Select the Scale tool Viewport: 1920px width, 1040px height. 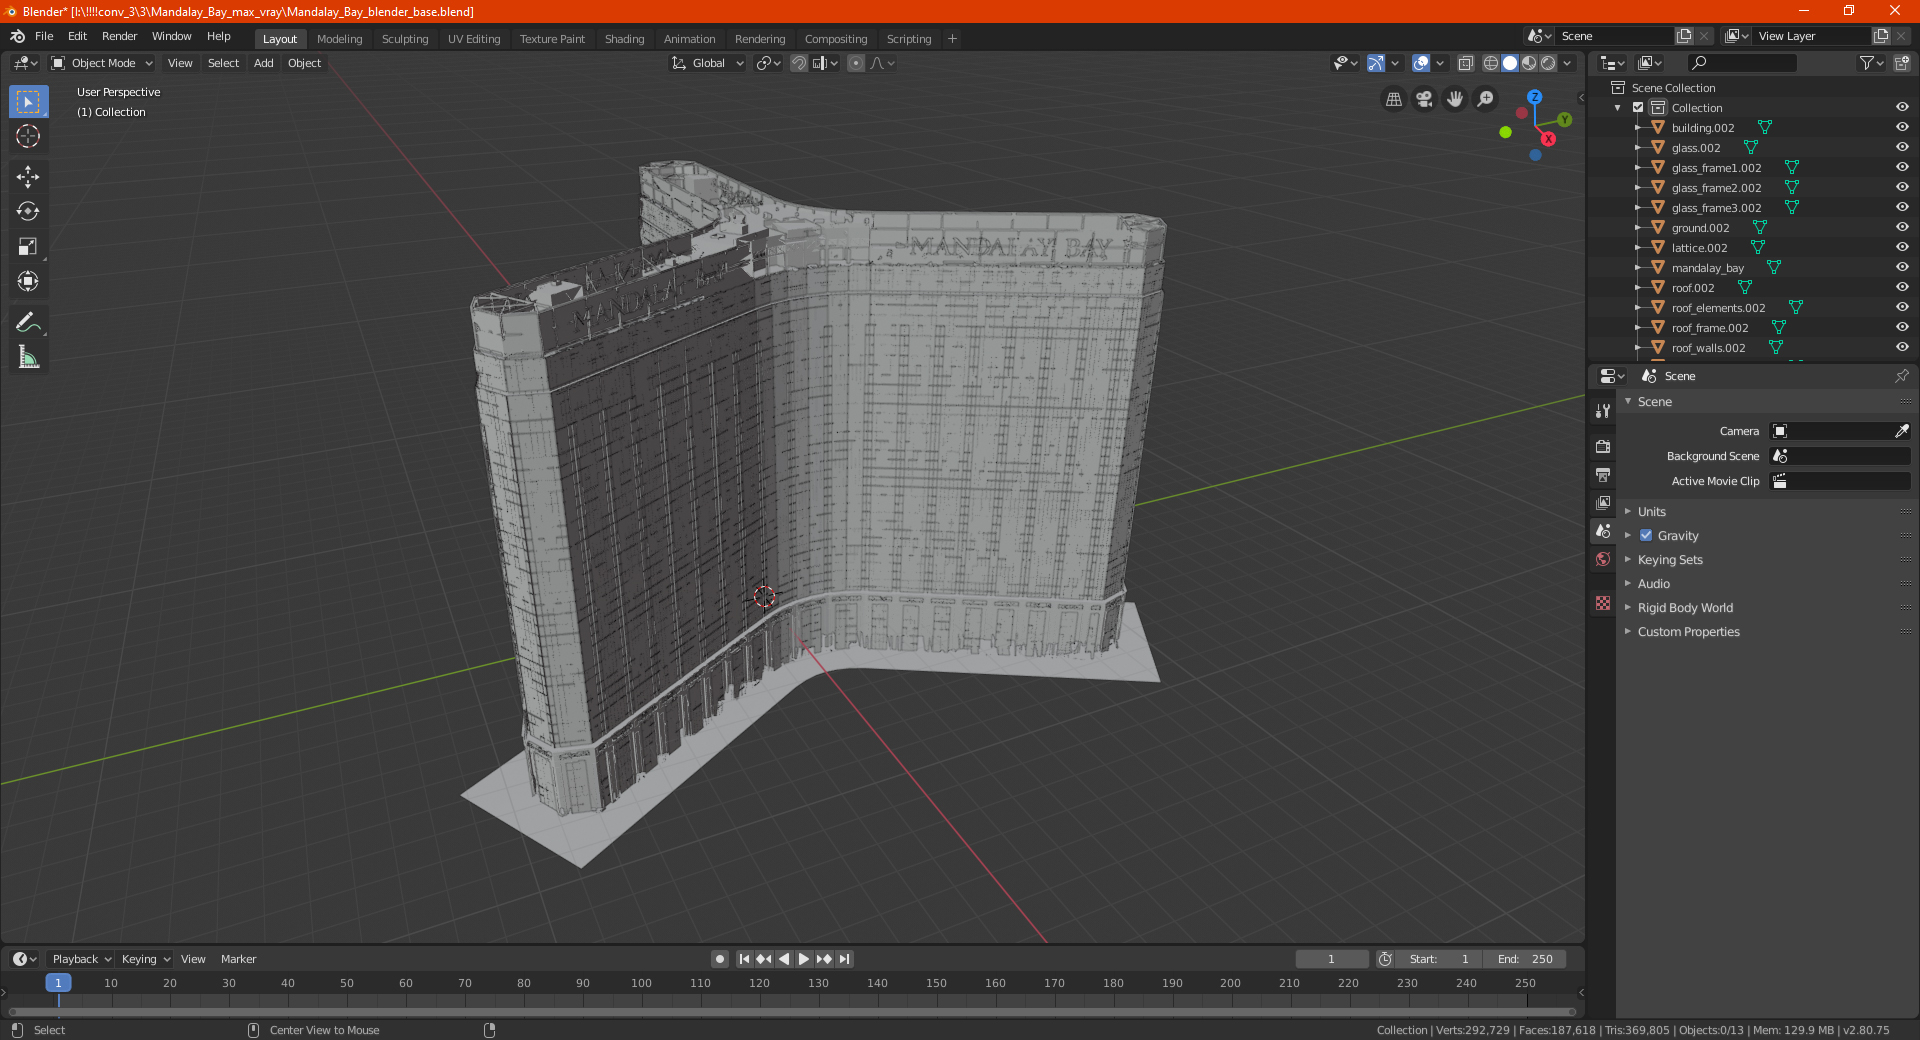coord(28,246)
